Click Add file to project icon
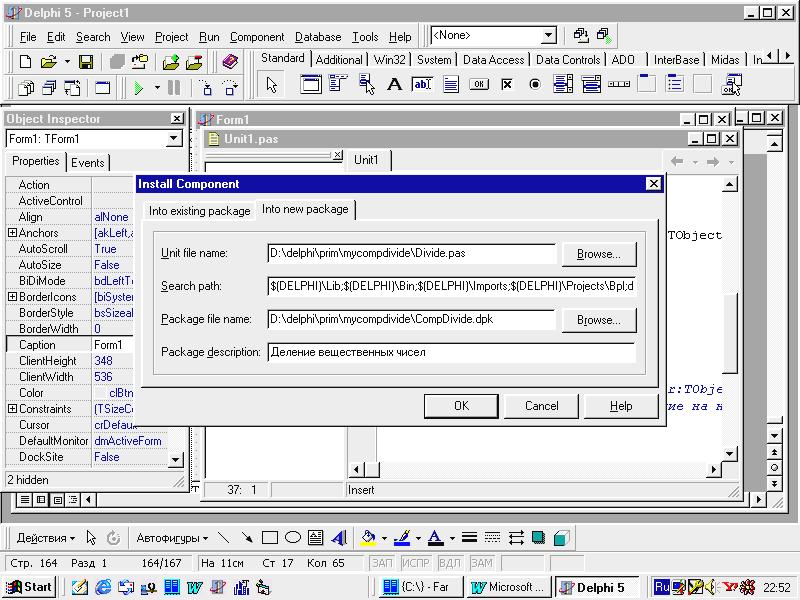 point(171,62)
